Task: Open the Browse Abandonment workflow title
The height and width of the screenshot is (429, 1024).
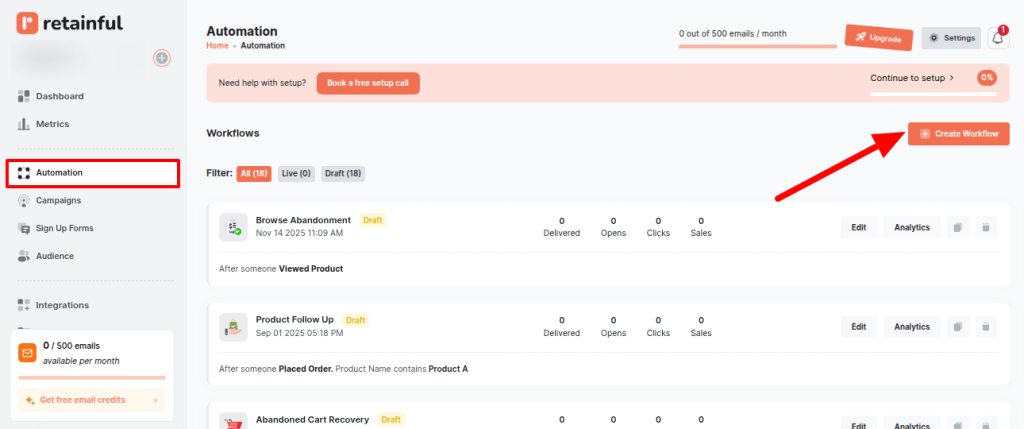Action: [303, 220]
